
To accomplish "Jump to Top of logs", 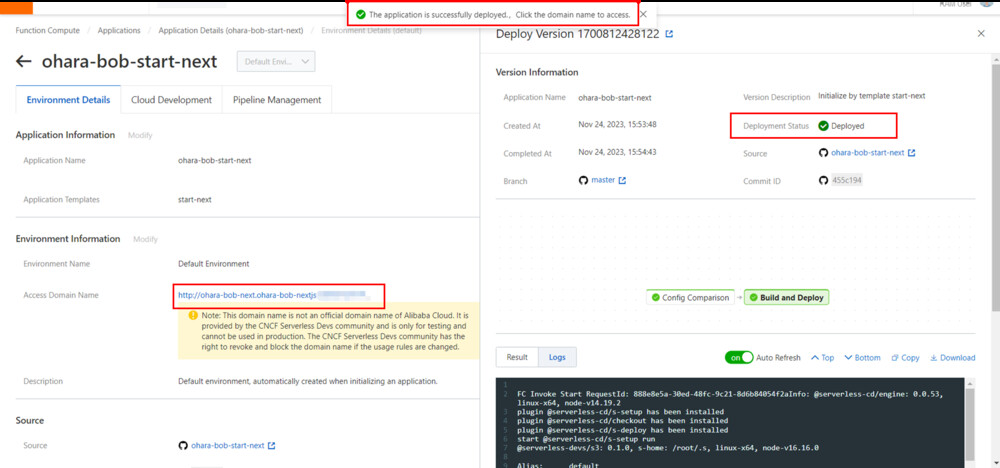I will [x=823, y=358].
